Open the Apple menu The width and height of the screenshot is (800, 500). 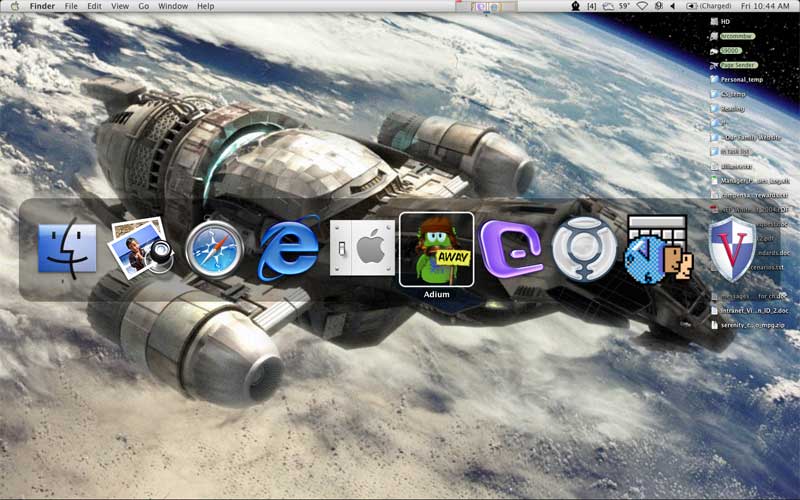tap(15, 6)
